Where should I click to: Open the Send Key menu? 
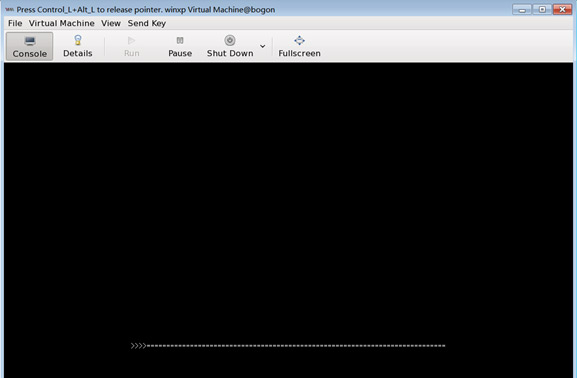click(x=147, y=23)
